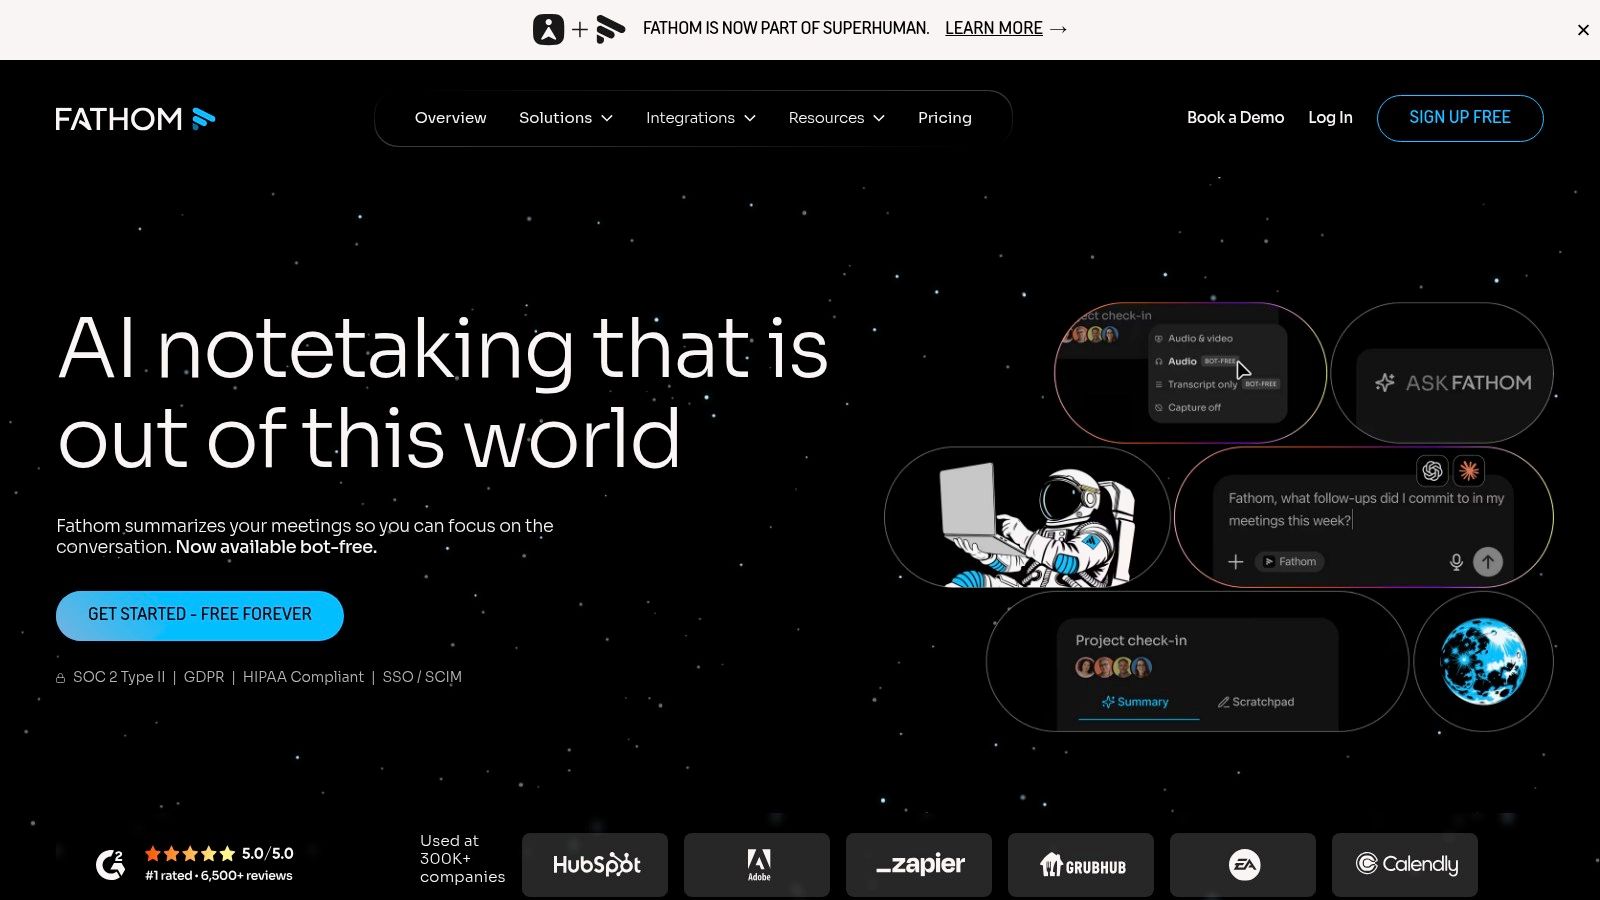Viewport: 1600px width, 900px height.
Task: Click the EA company logo
Action: tap(1243, 865)
